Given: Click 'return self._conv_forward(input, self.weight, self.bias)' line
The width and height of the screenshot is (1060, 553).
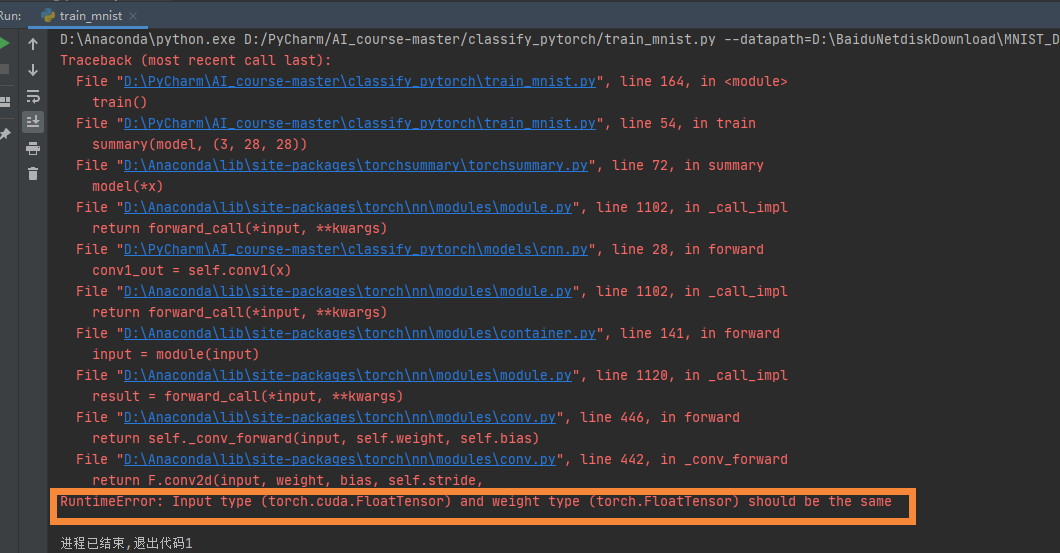Looking at the screenshot, I should tap(315, 438).
